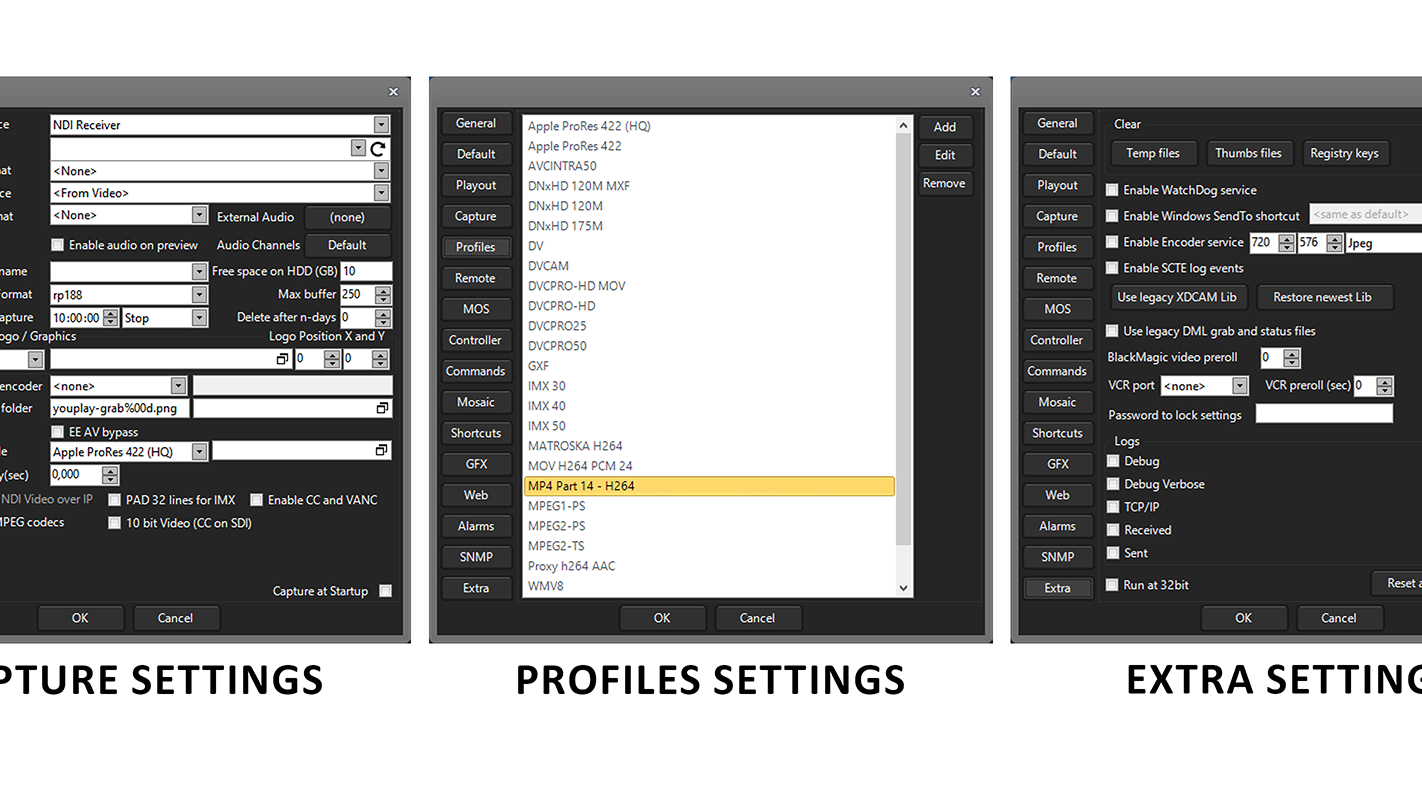Image resolution: width=1422 pixels, height=800 pixels.
Task: Expand the Stop action dropdown
Action: 199,318
